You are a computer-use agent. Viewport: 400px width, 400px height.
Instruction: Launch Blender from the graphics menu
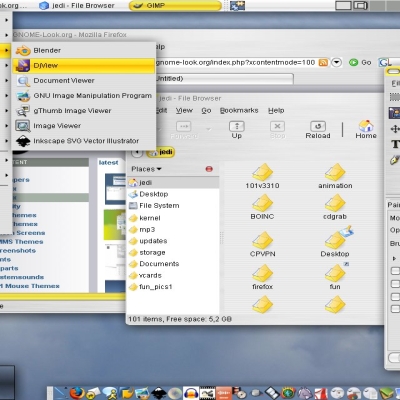[84, 51]
